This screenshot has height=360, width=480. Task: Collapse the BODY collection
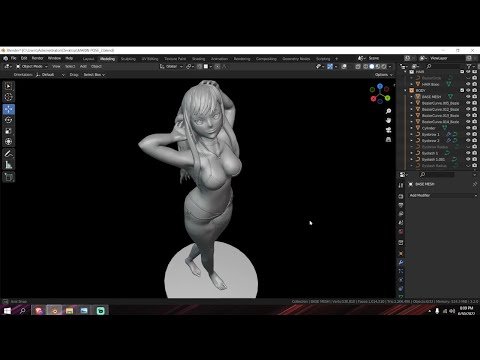[406, 90]
